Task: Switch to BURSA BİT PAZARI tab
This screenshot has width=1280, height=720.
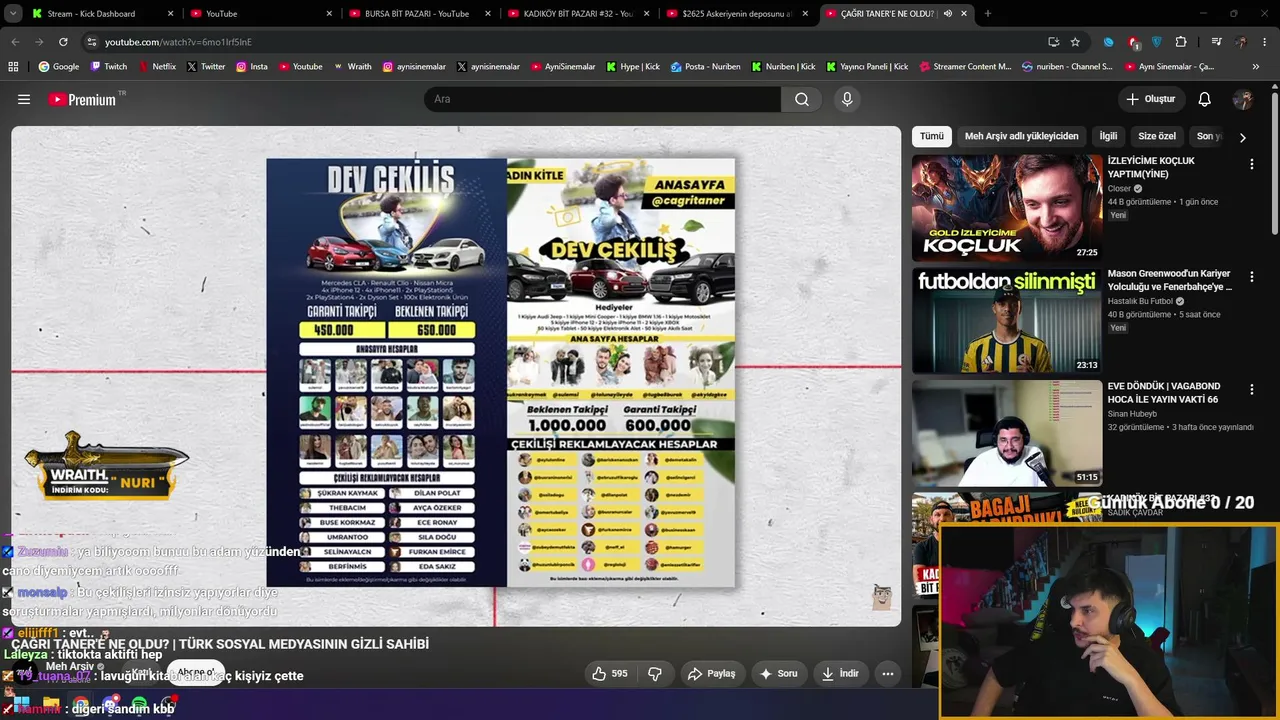Action: click(418, 14)
